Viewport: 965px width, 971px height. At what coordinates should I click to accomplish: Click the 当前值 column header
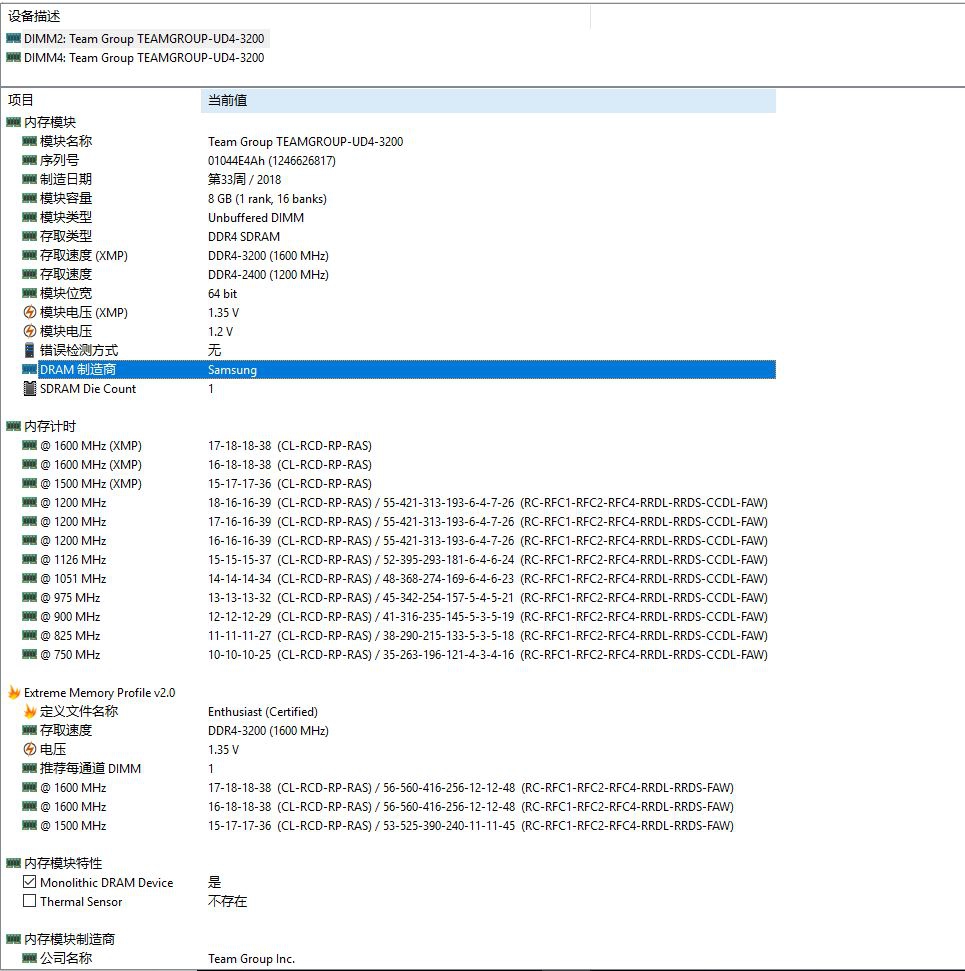[488, 100]
